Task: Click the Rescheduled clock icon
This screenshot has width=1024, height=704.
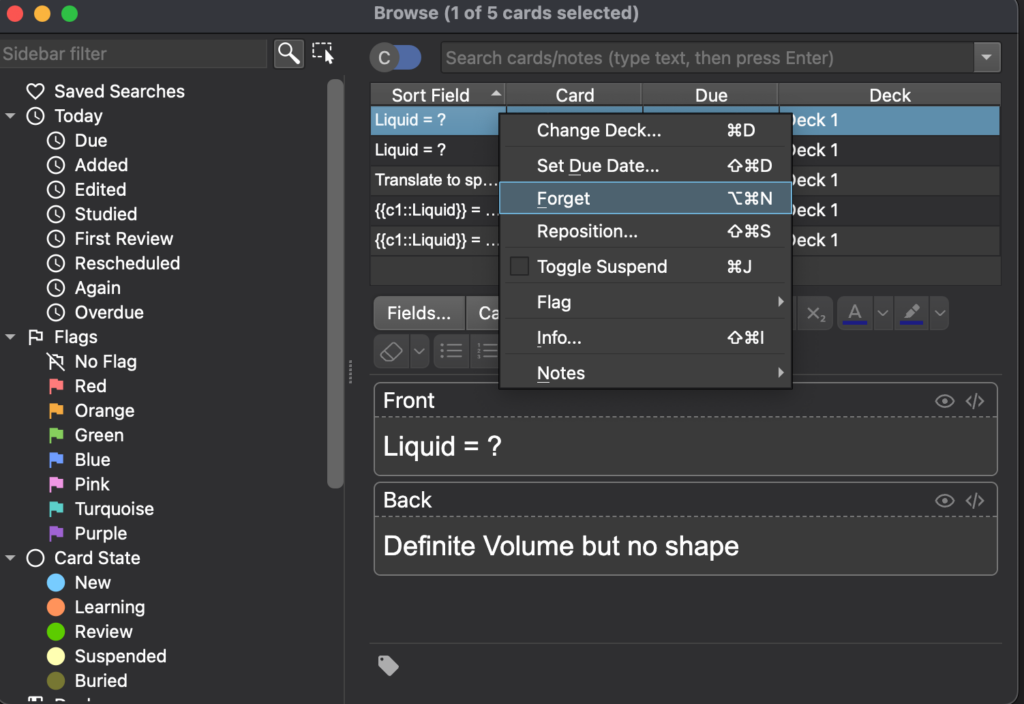Action: (56, 263)
